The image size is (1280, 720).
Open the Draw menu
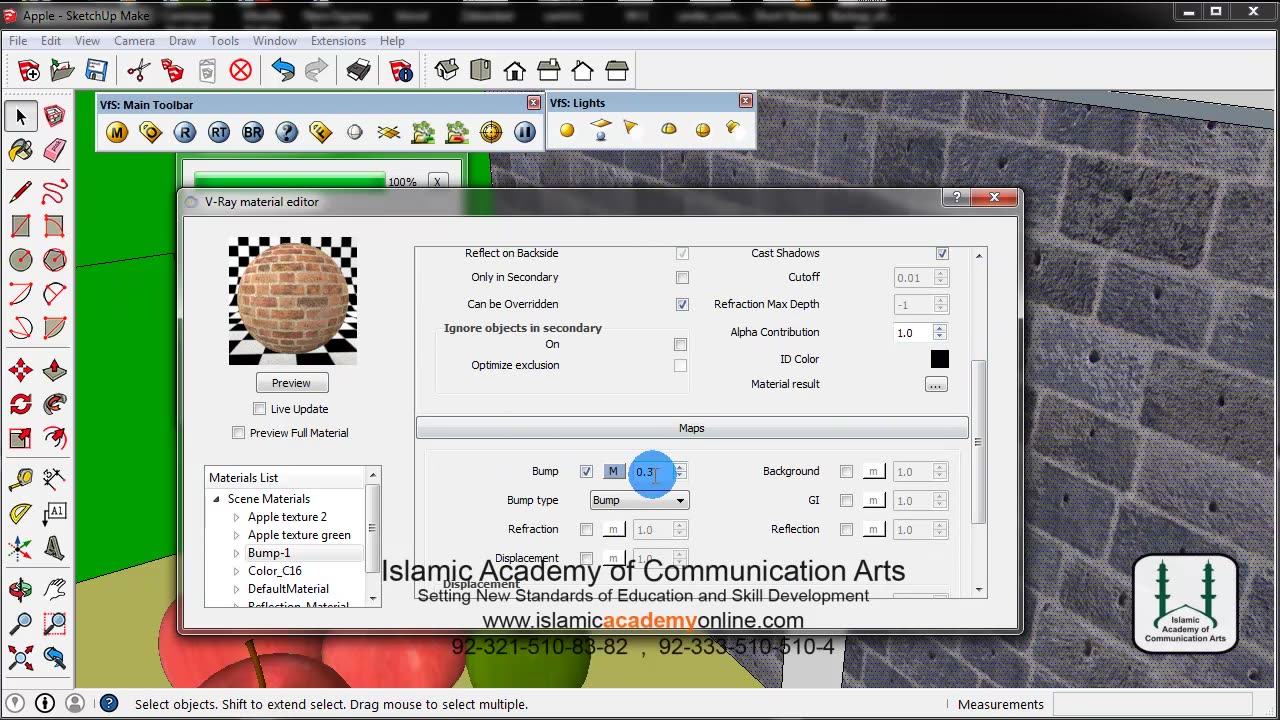[x=182, y=41]
